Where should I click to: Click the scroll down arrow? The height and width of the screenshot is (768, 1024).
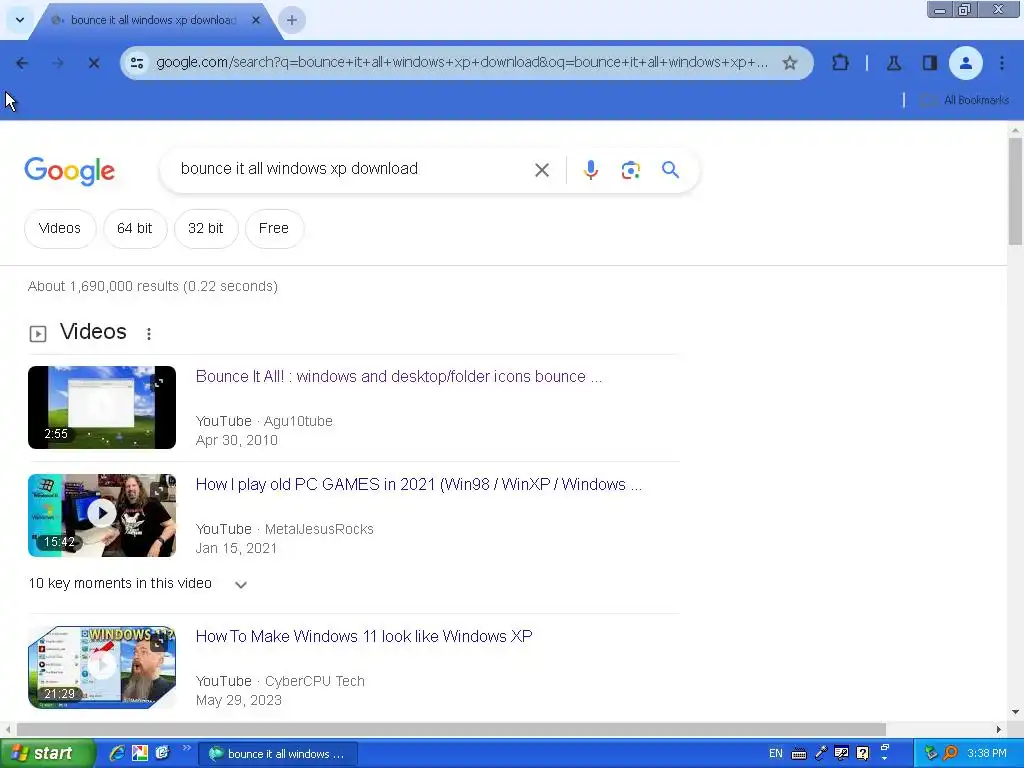pyautogui.click(x=1015, y=712)
